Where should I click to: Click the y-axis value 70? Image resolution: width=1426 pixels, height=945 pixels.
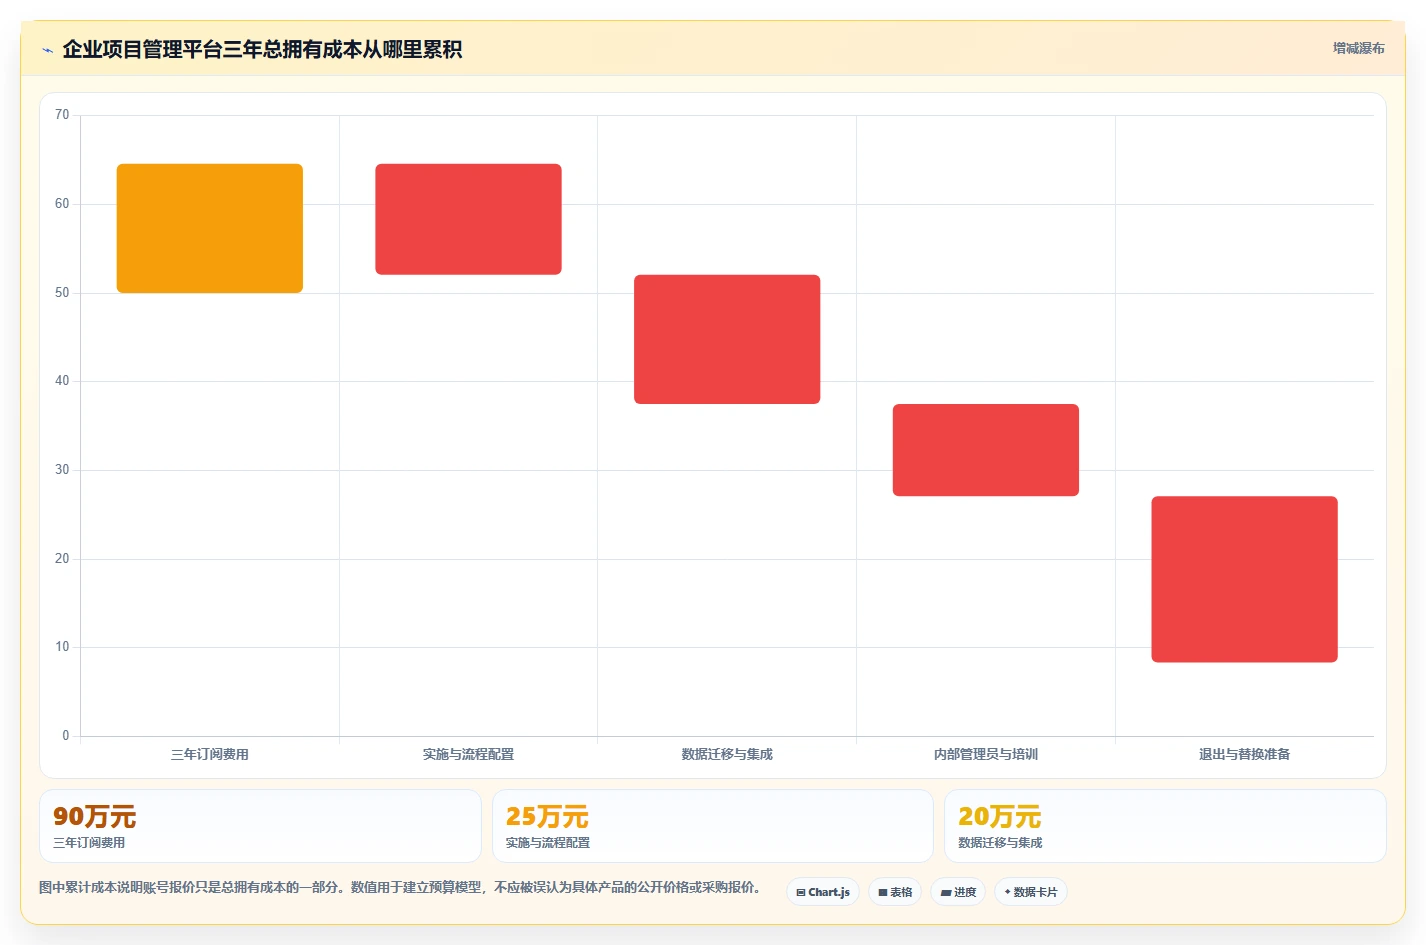pyautogui.click(x=62, y=115)
